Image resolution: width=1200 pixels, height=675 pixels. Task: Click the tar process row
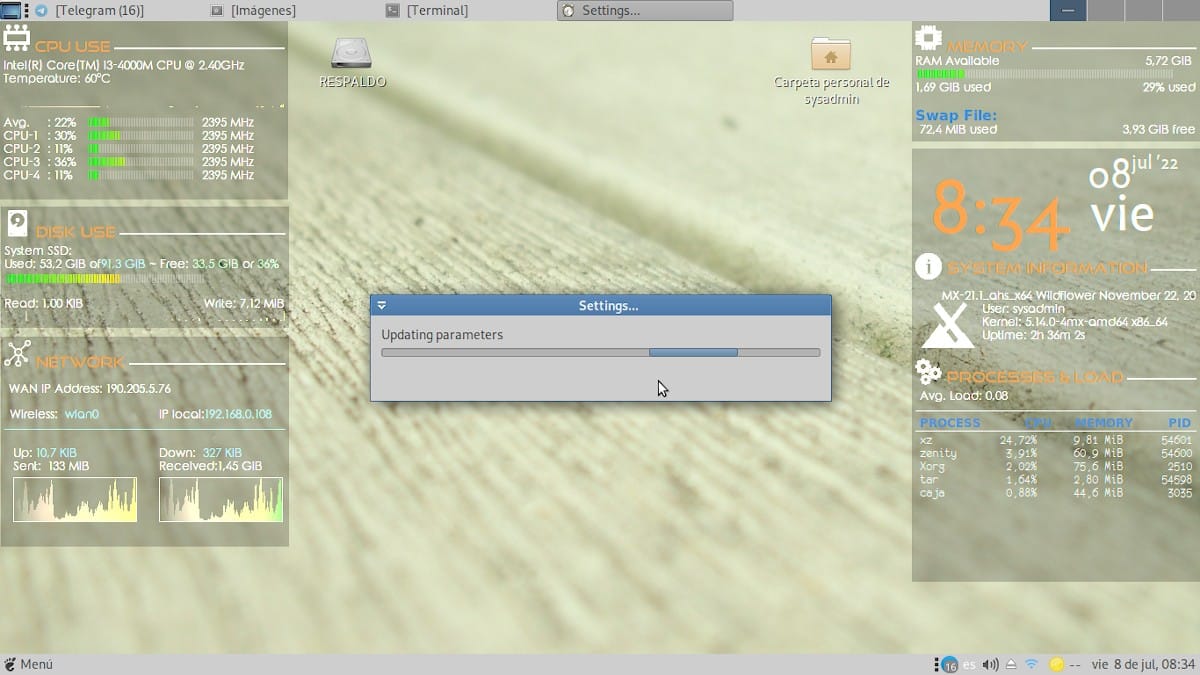click(x=1056, y=480)
